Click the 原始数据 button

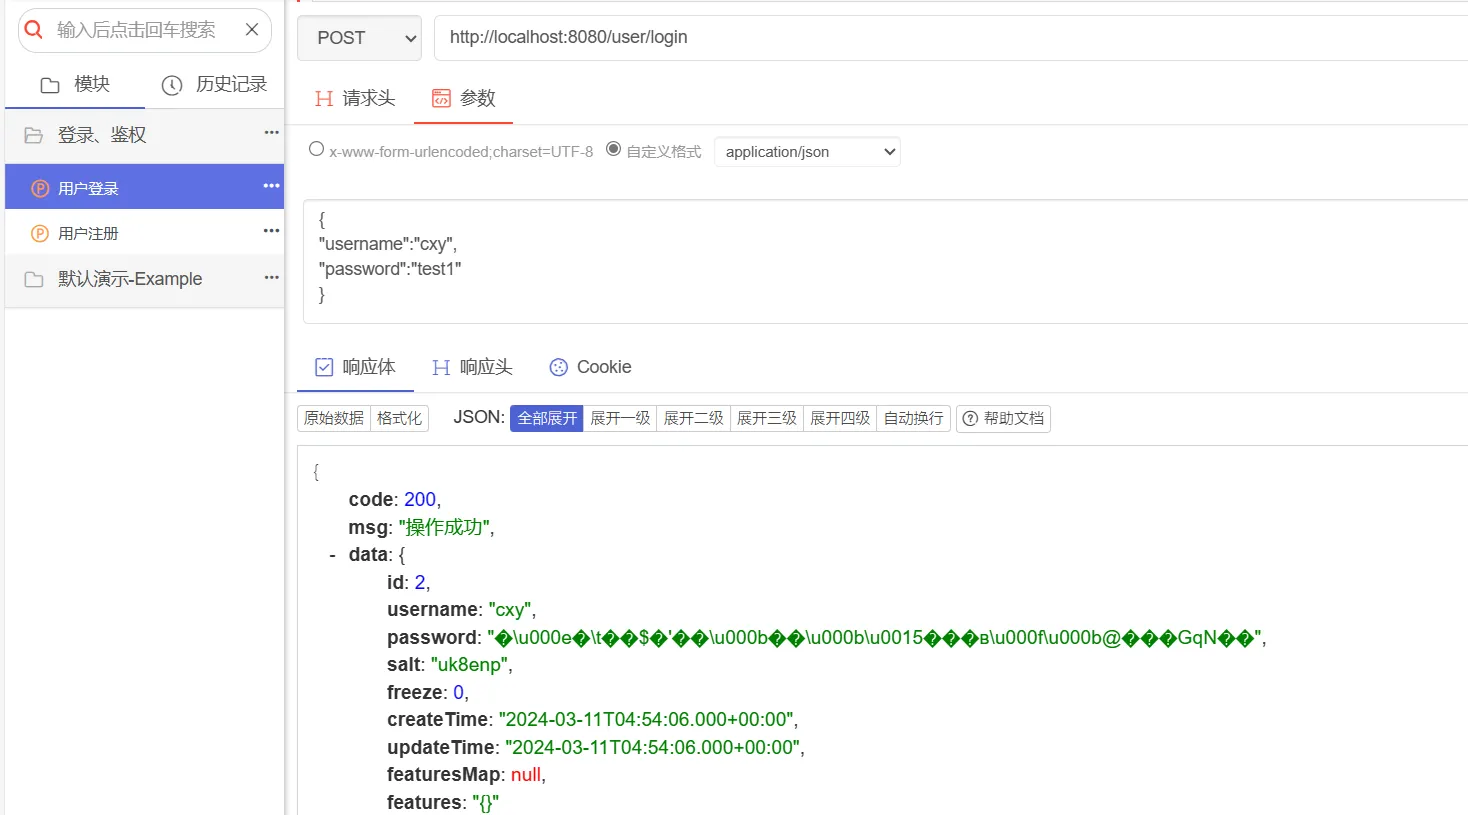click(x=334, y=418)
